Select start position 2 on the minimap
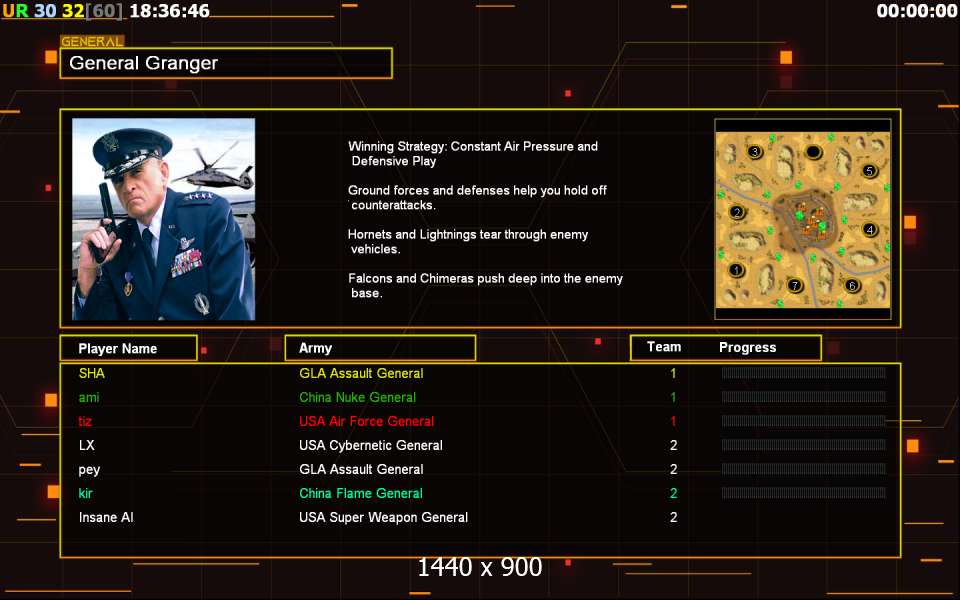This screenshot has height=600, width=960. click(x=737, y=212)
